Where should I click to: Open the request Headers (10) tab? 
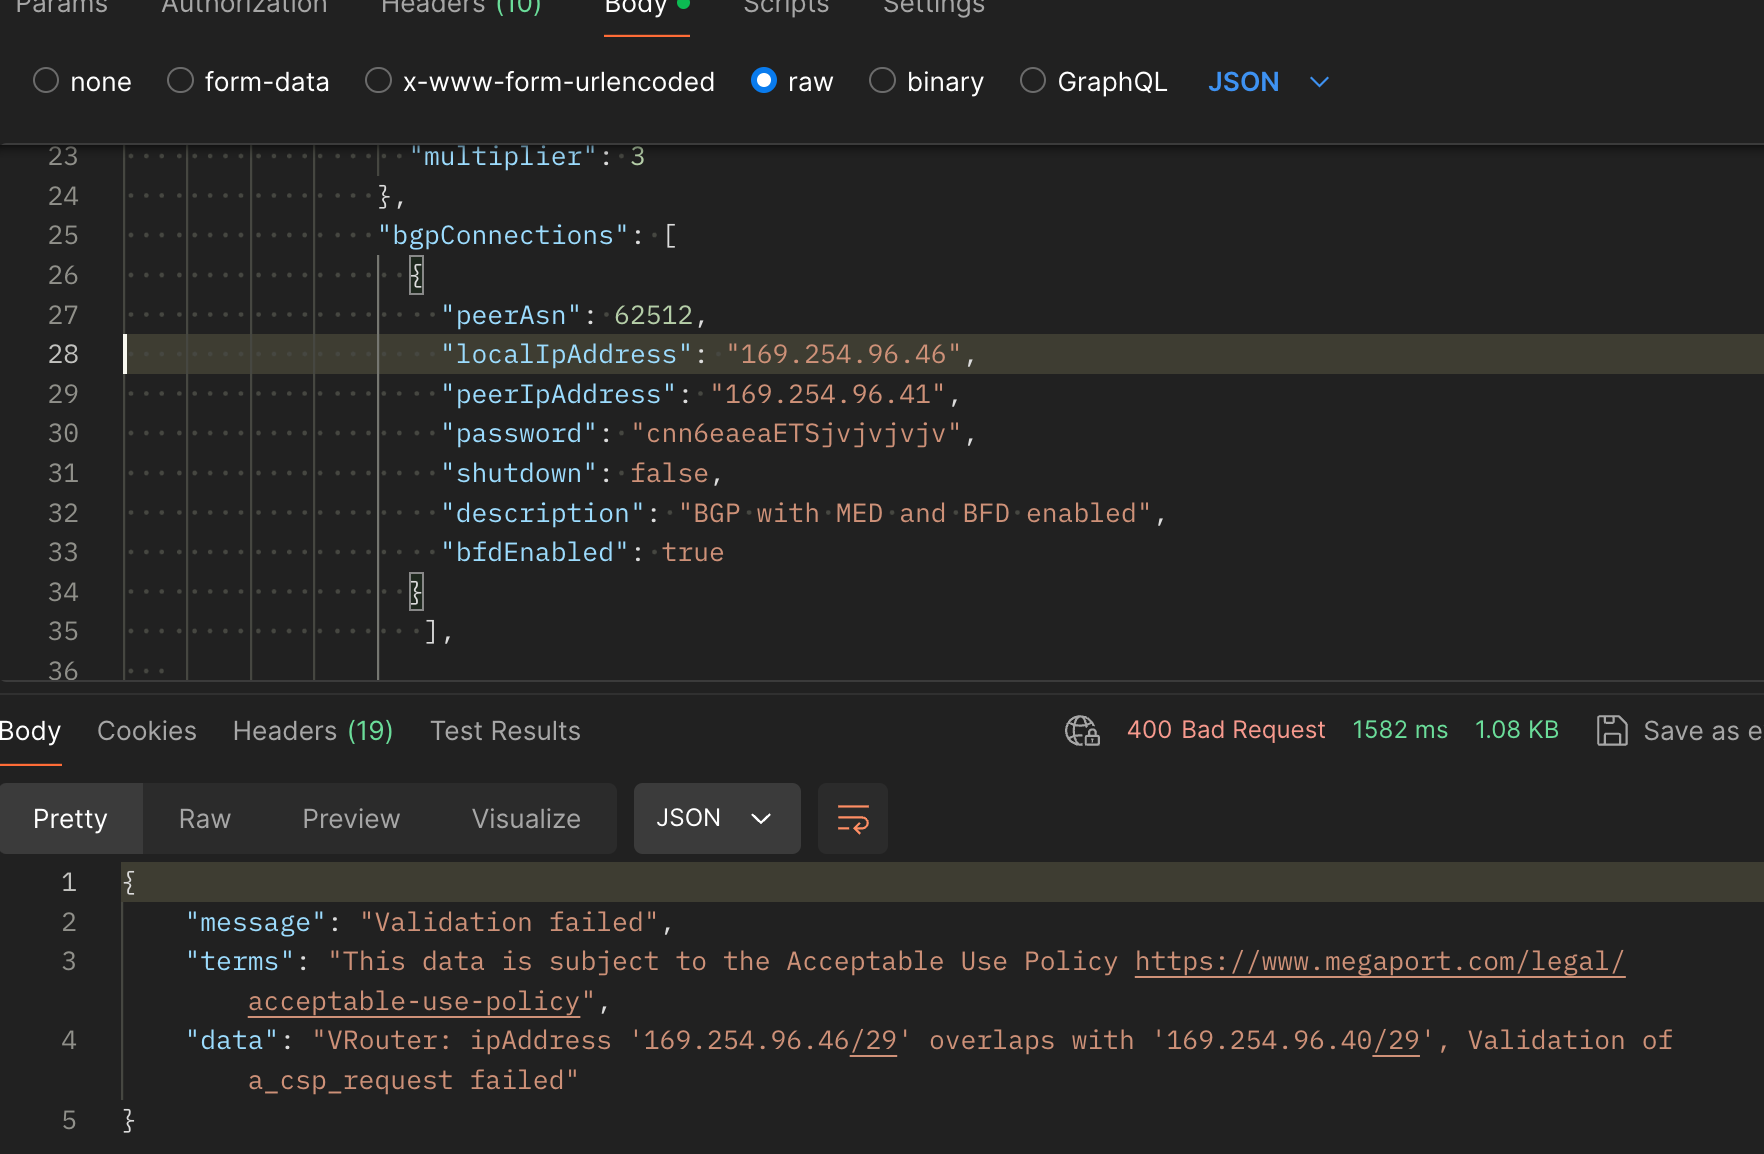(x=461, y=7)
